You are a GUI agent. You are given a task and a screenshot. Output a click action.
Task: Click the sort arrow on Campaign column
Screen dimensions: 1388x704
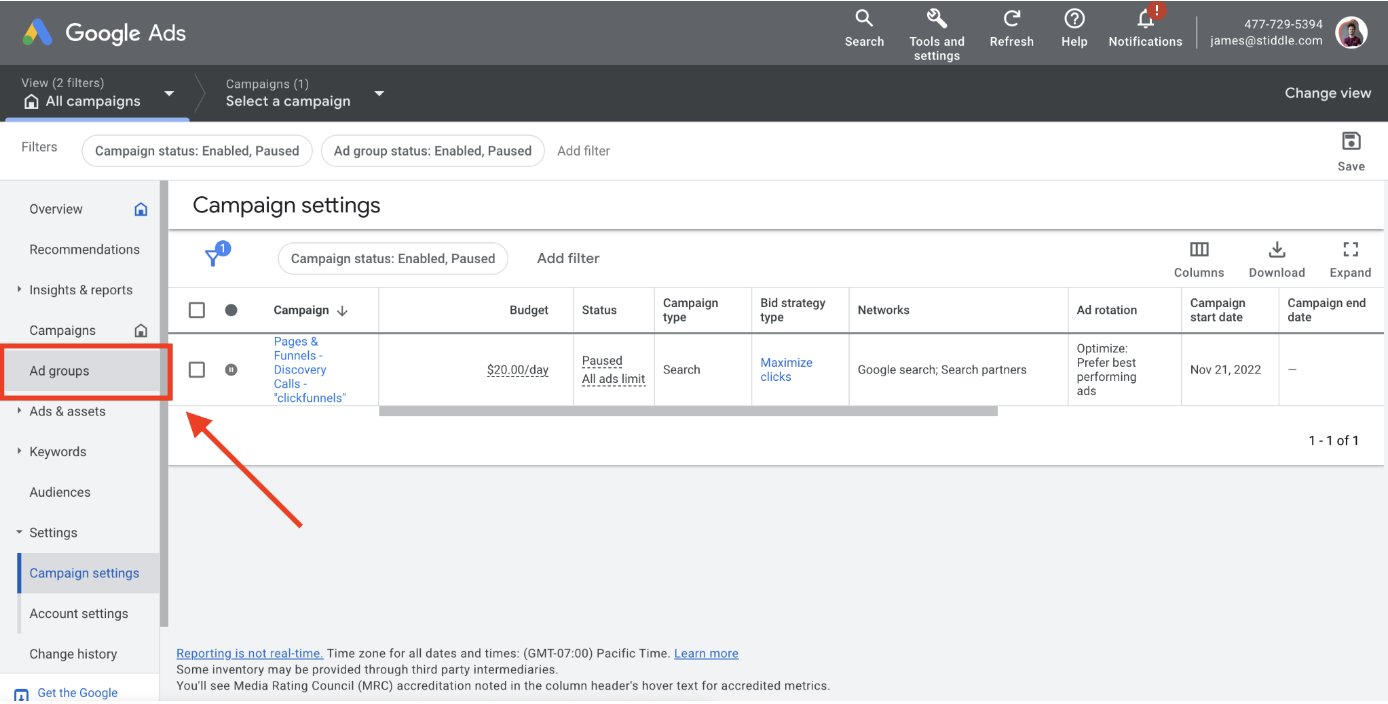coord(342,311)
